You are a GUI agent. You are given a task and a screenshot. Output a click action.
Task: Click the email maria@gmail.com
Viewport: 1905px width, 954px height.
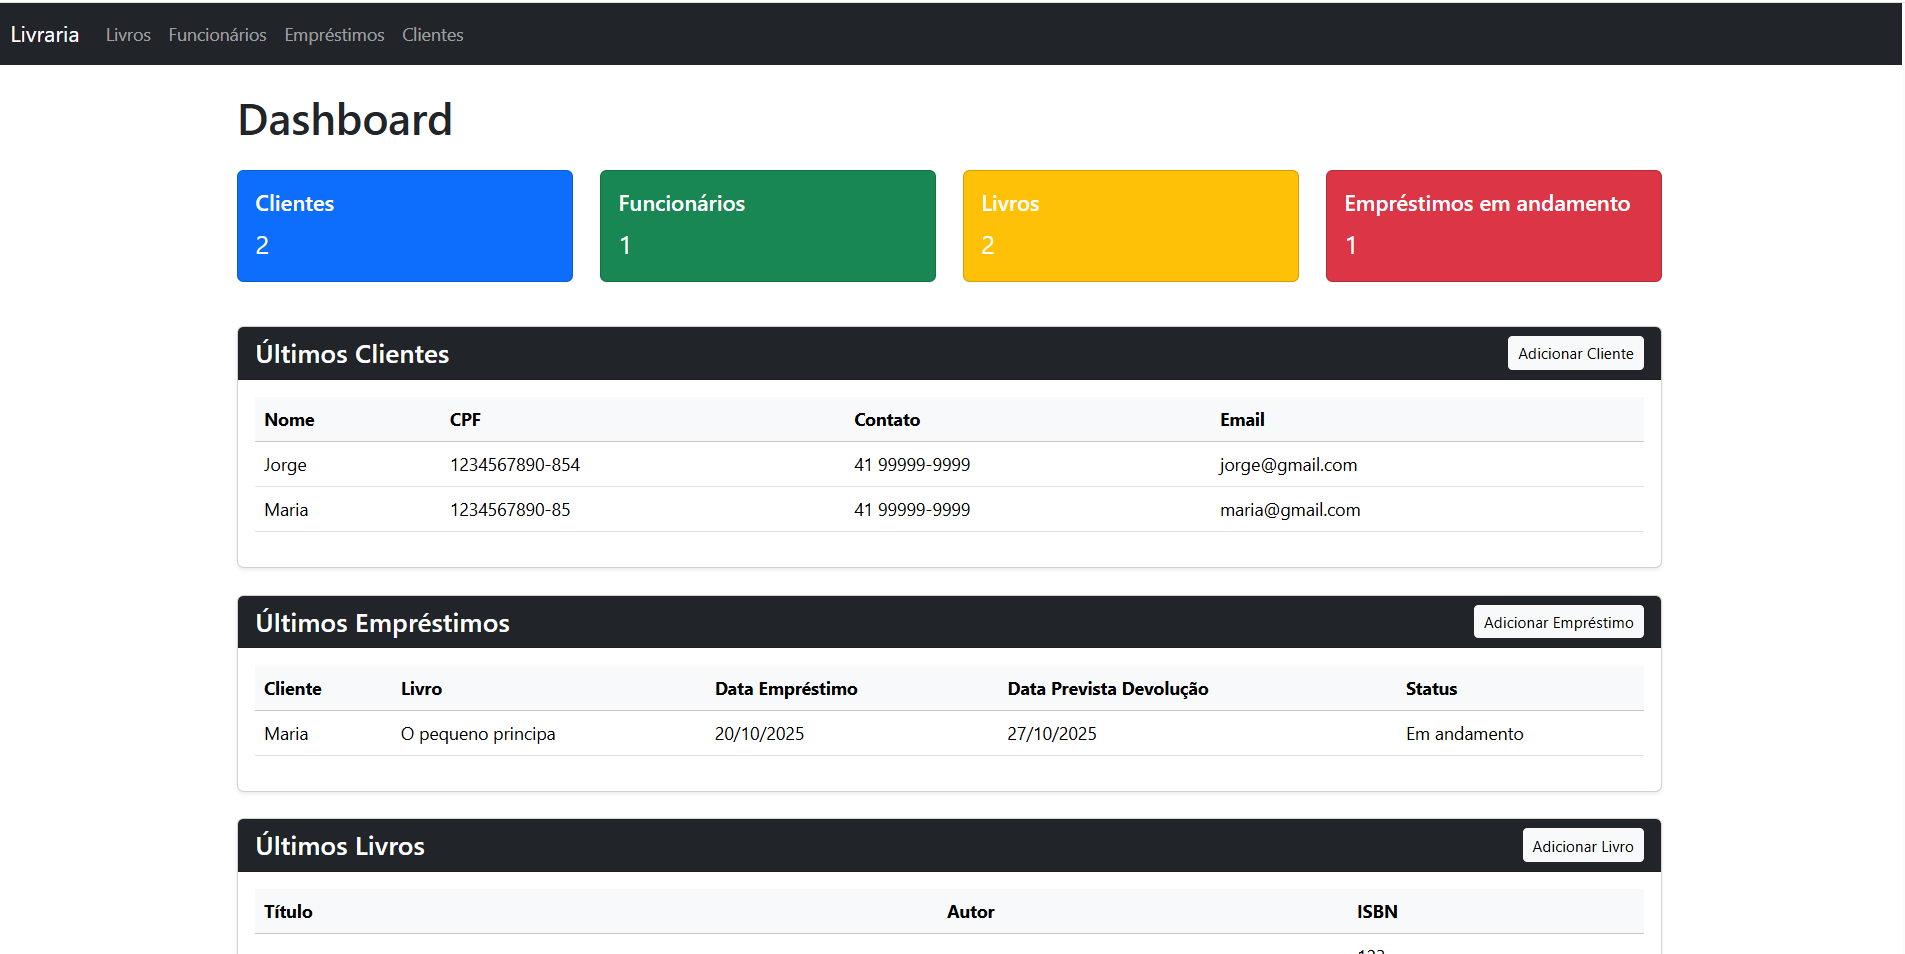pyautogui.click(x=1289, y=510)
